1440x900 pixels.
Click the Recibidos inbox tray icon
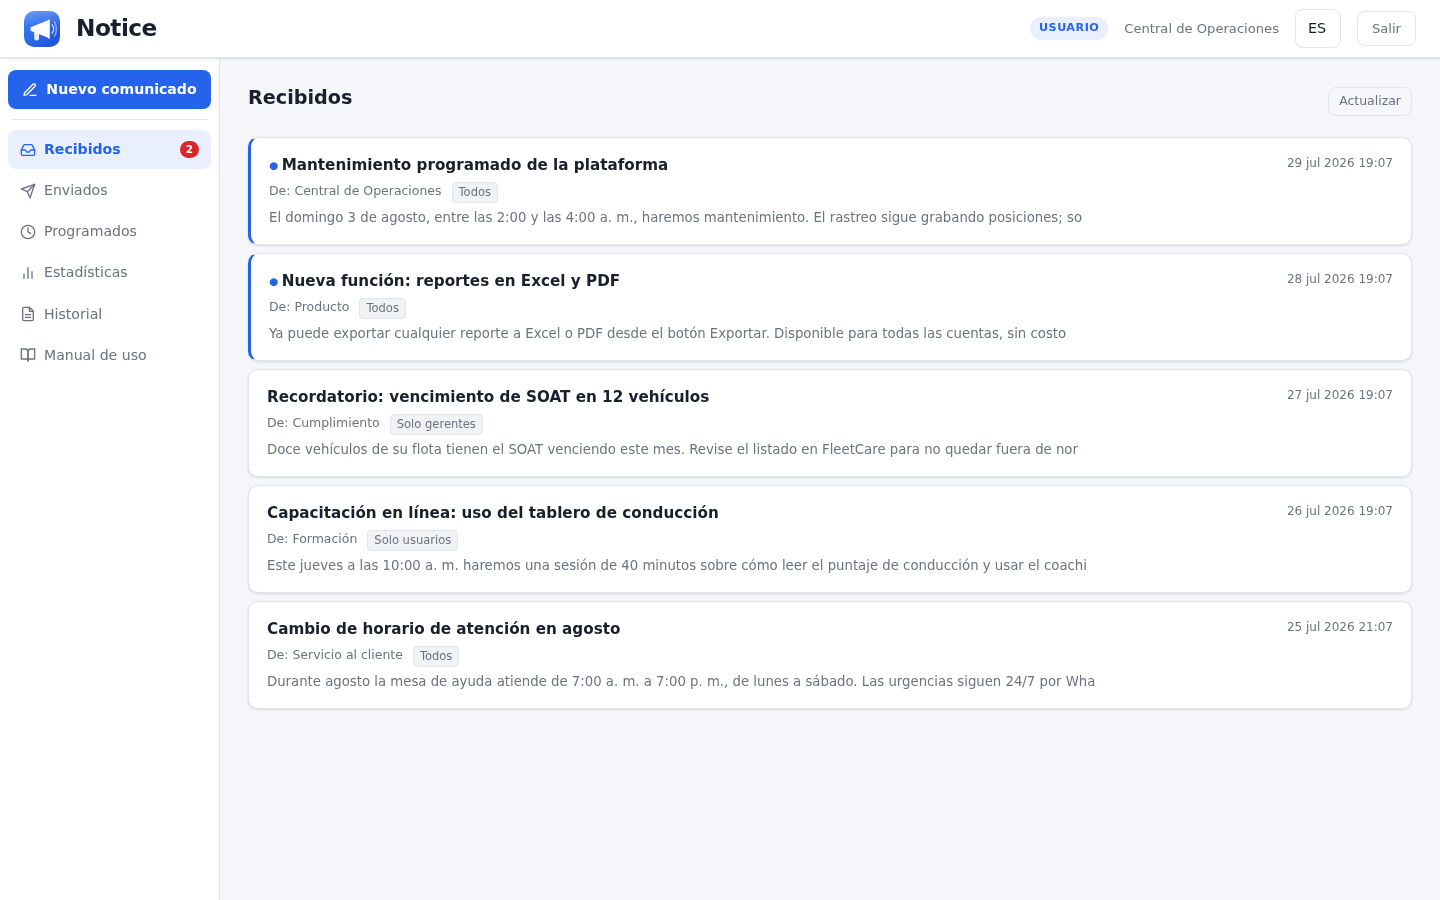[28, 150]
